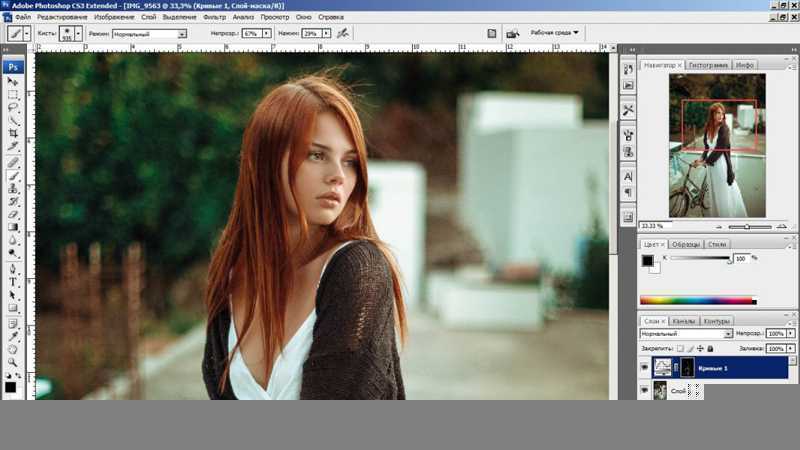Click the swap foreground/background colors arrows
This screenshot has width=800, height=450.
click(18, 376)
